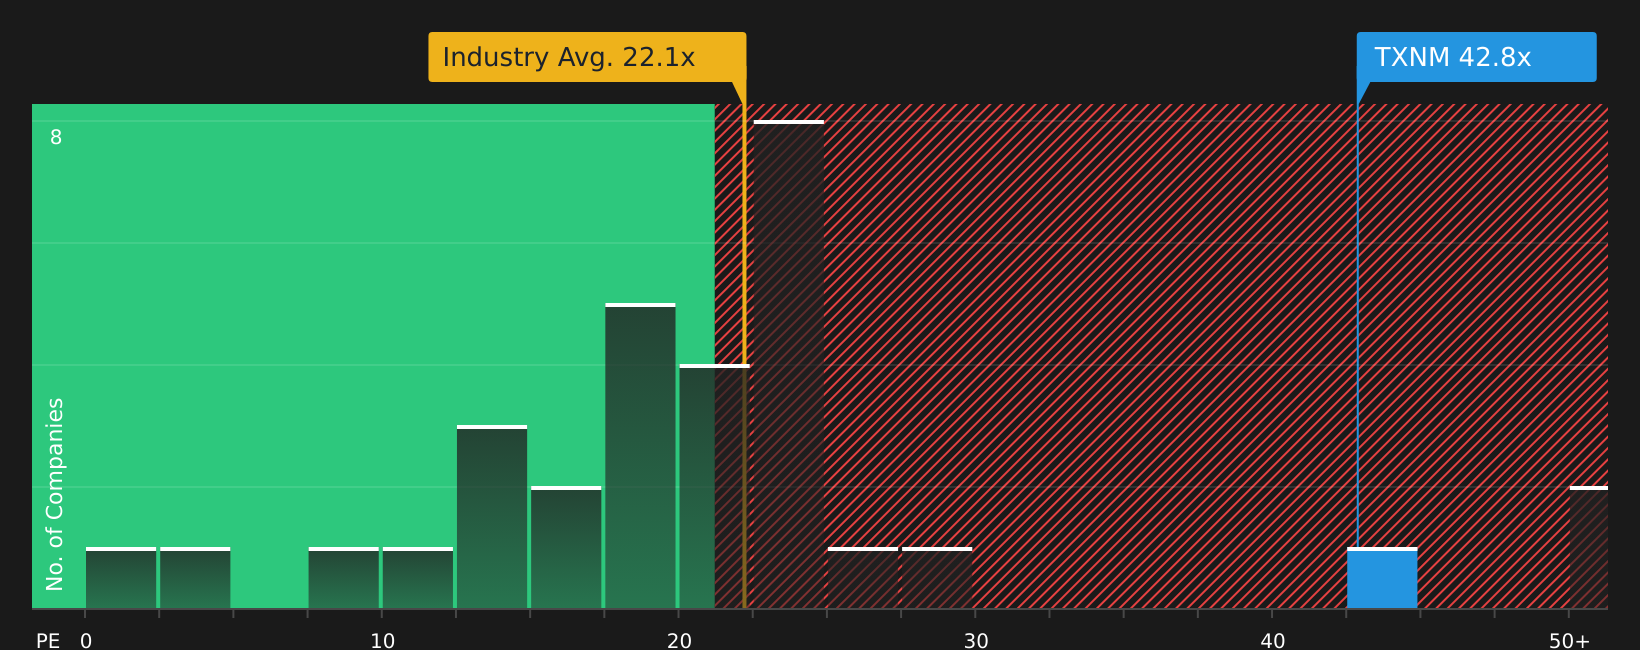
Task: Click the No. of Companies axis title
Action: point(55,494)
